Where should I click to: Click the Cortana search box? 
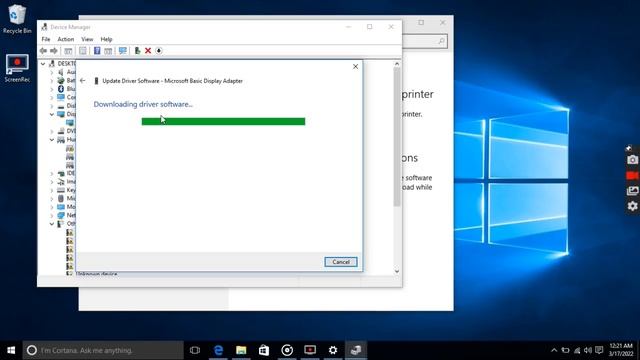coord(103,350)
